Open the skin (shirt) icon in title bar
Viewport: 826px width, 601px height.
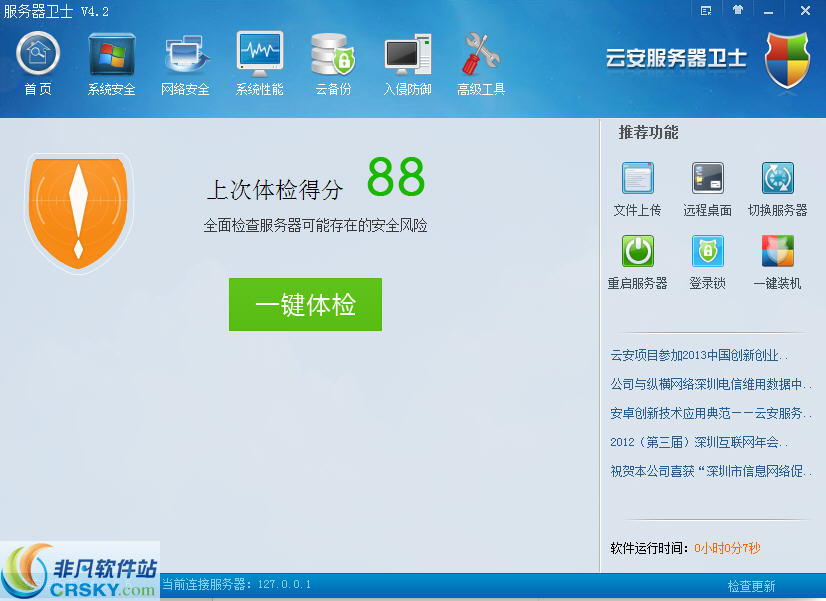click(x=738, y=10)
